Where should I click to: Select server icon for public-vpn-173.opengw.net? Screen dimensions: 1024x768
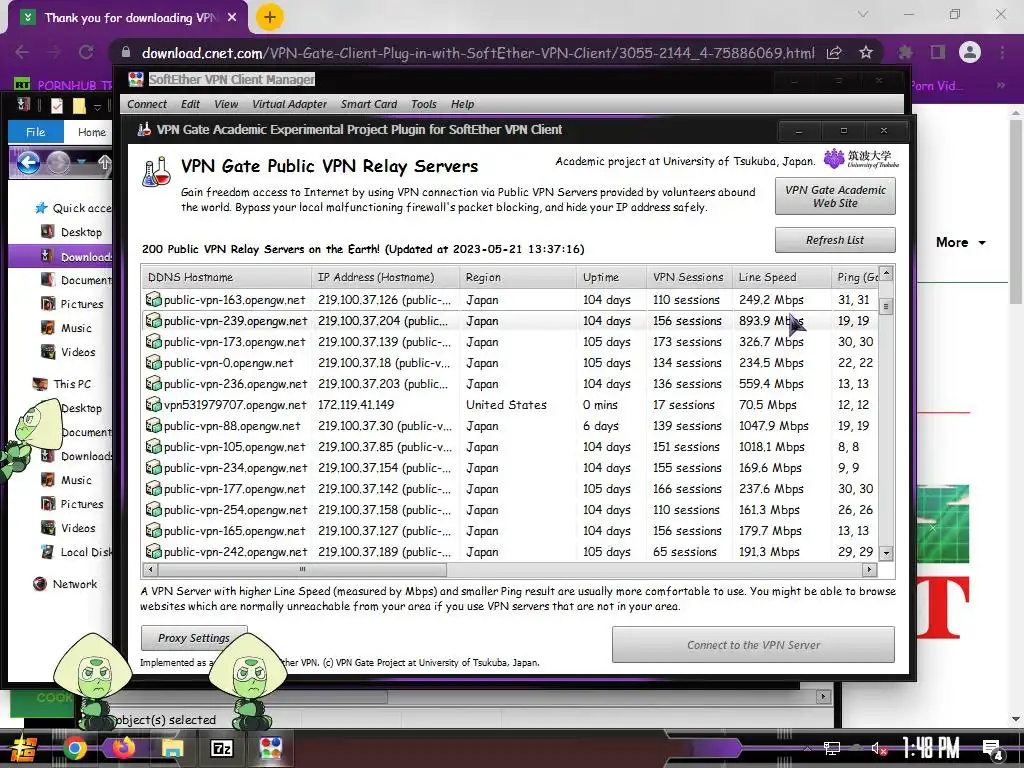click(153, 342)
